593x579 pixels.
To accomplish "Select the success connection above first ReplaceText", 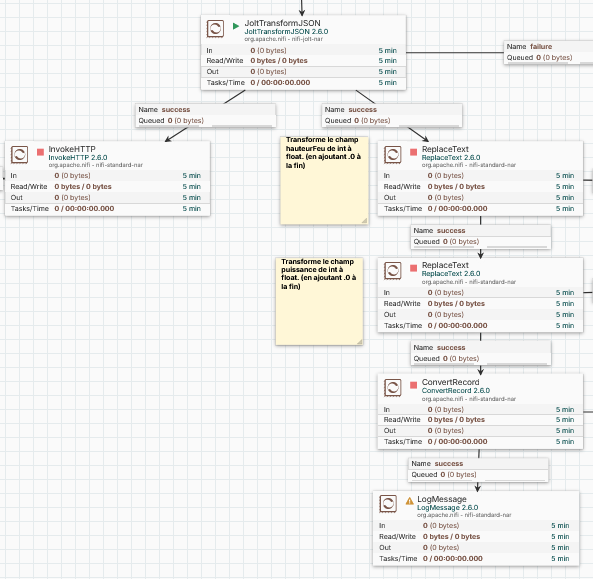I will coord(392,115).
